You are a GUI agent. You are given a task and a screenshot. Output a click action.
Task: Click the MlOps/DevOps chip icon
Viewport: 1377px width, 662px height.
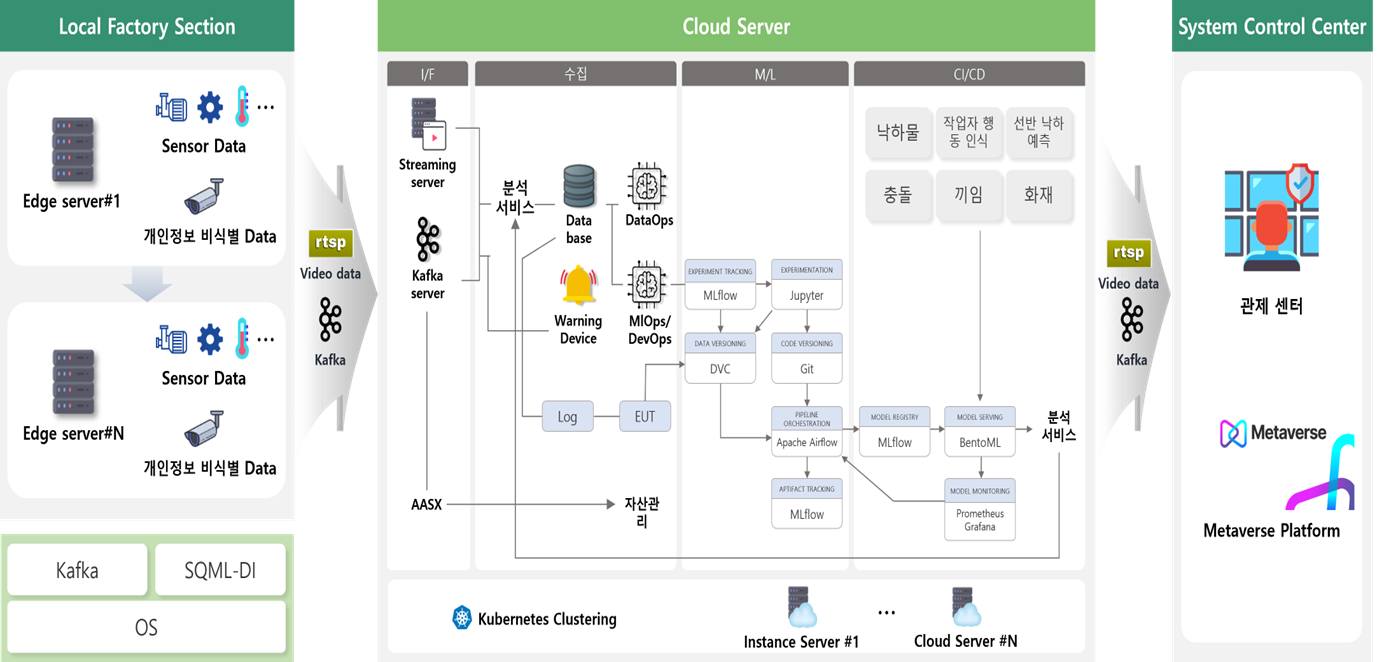(x=648, y=284)
